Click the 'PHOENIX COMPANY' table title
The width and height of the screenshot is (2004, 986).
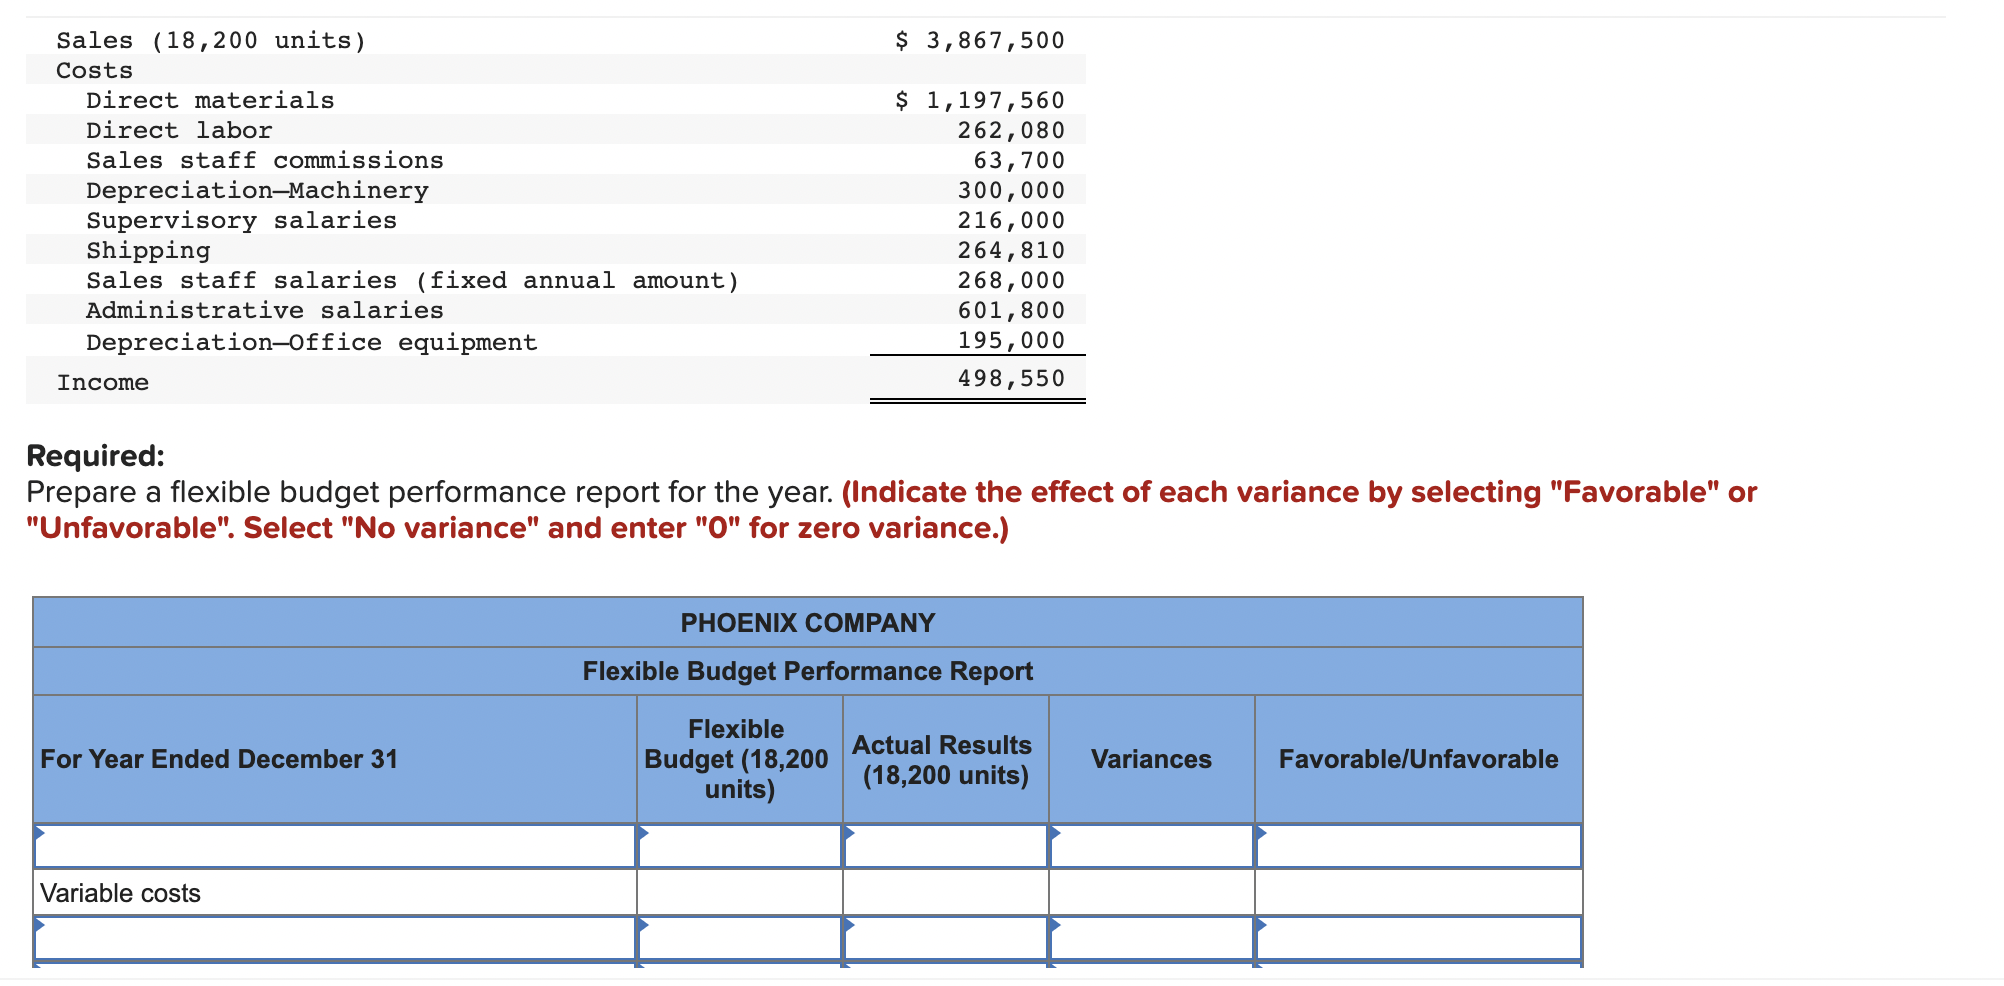pos(808,623)
